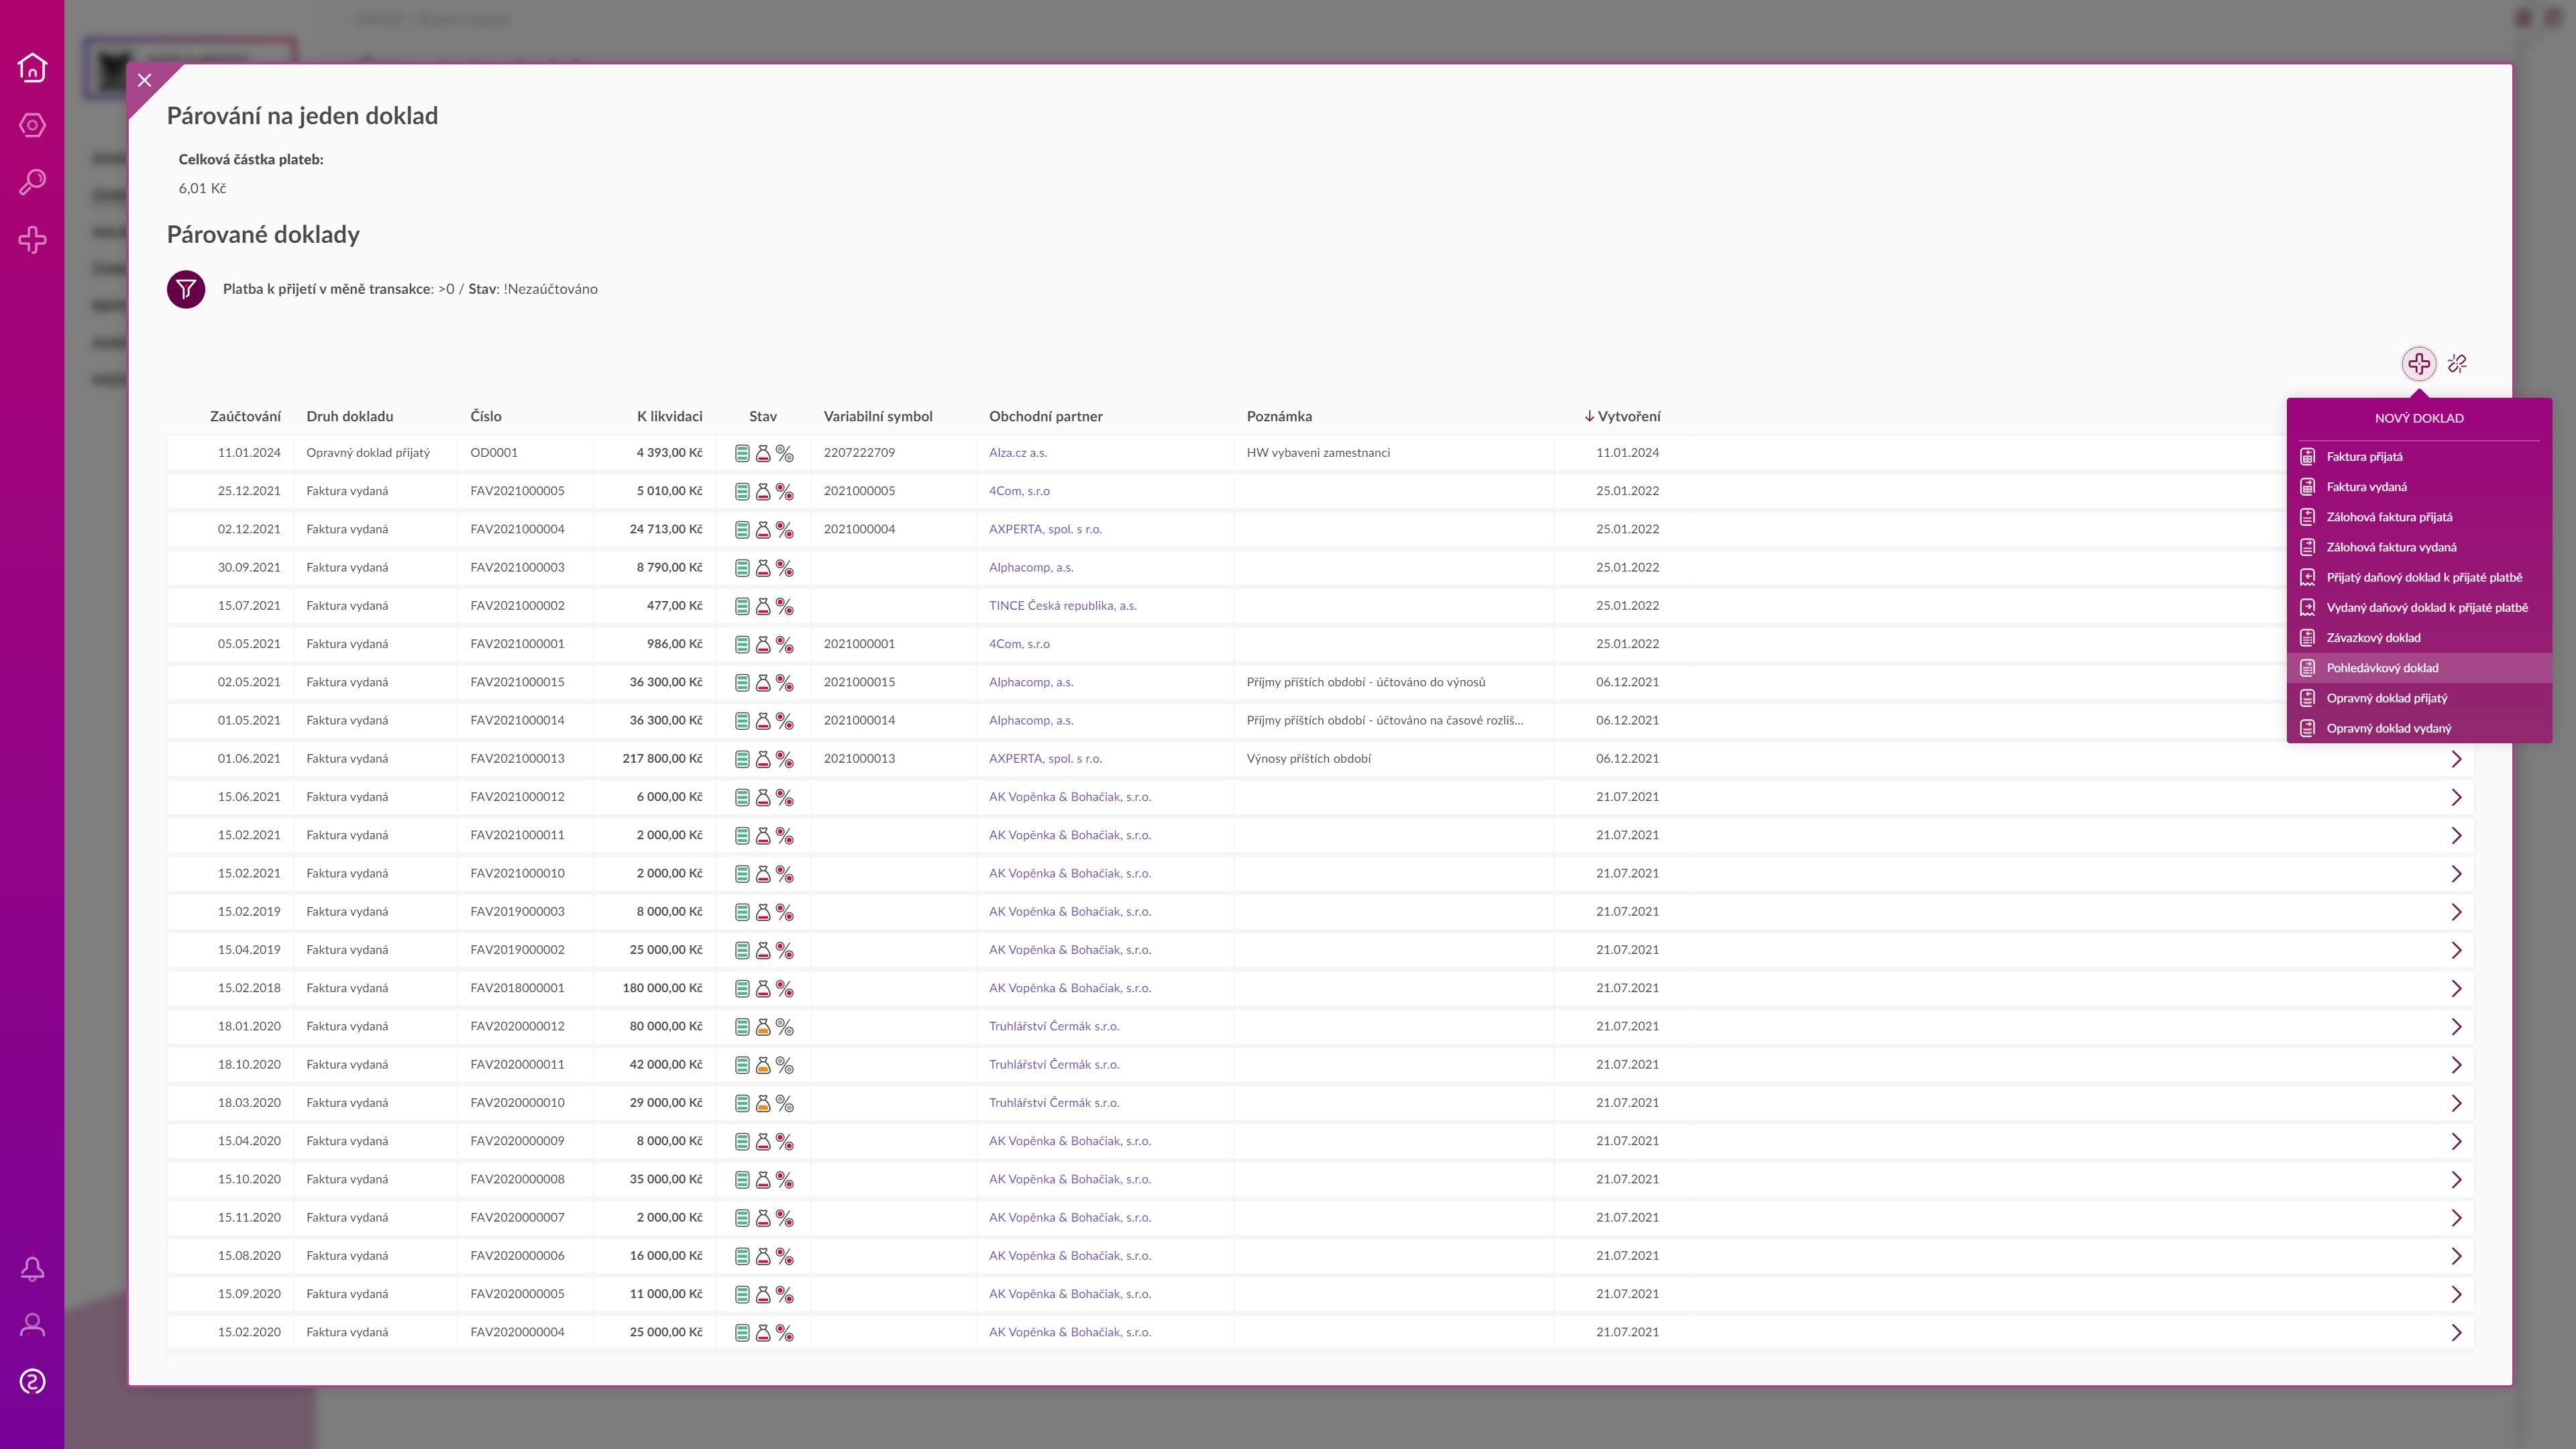
Task: Open the hexagon settings icon in sidebar
Action: [32, 125]
